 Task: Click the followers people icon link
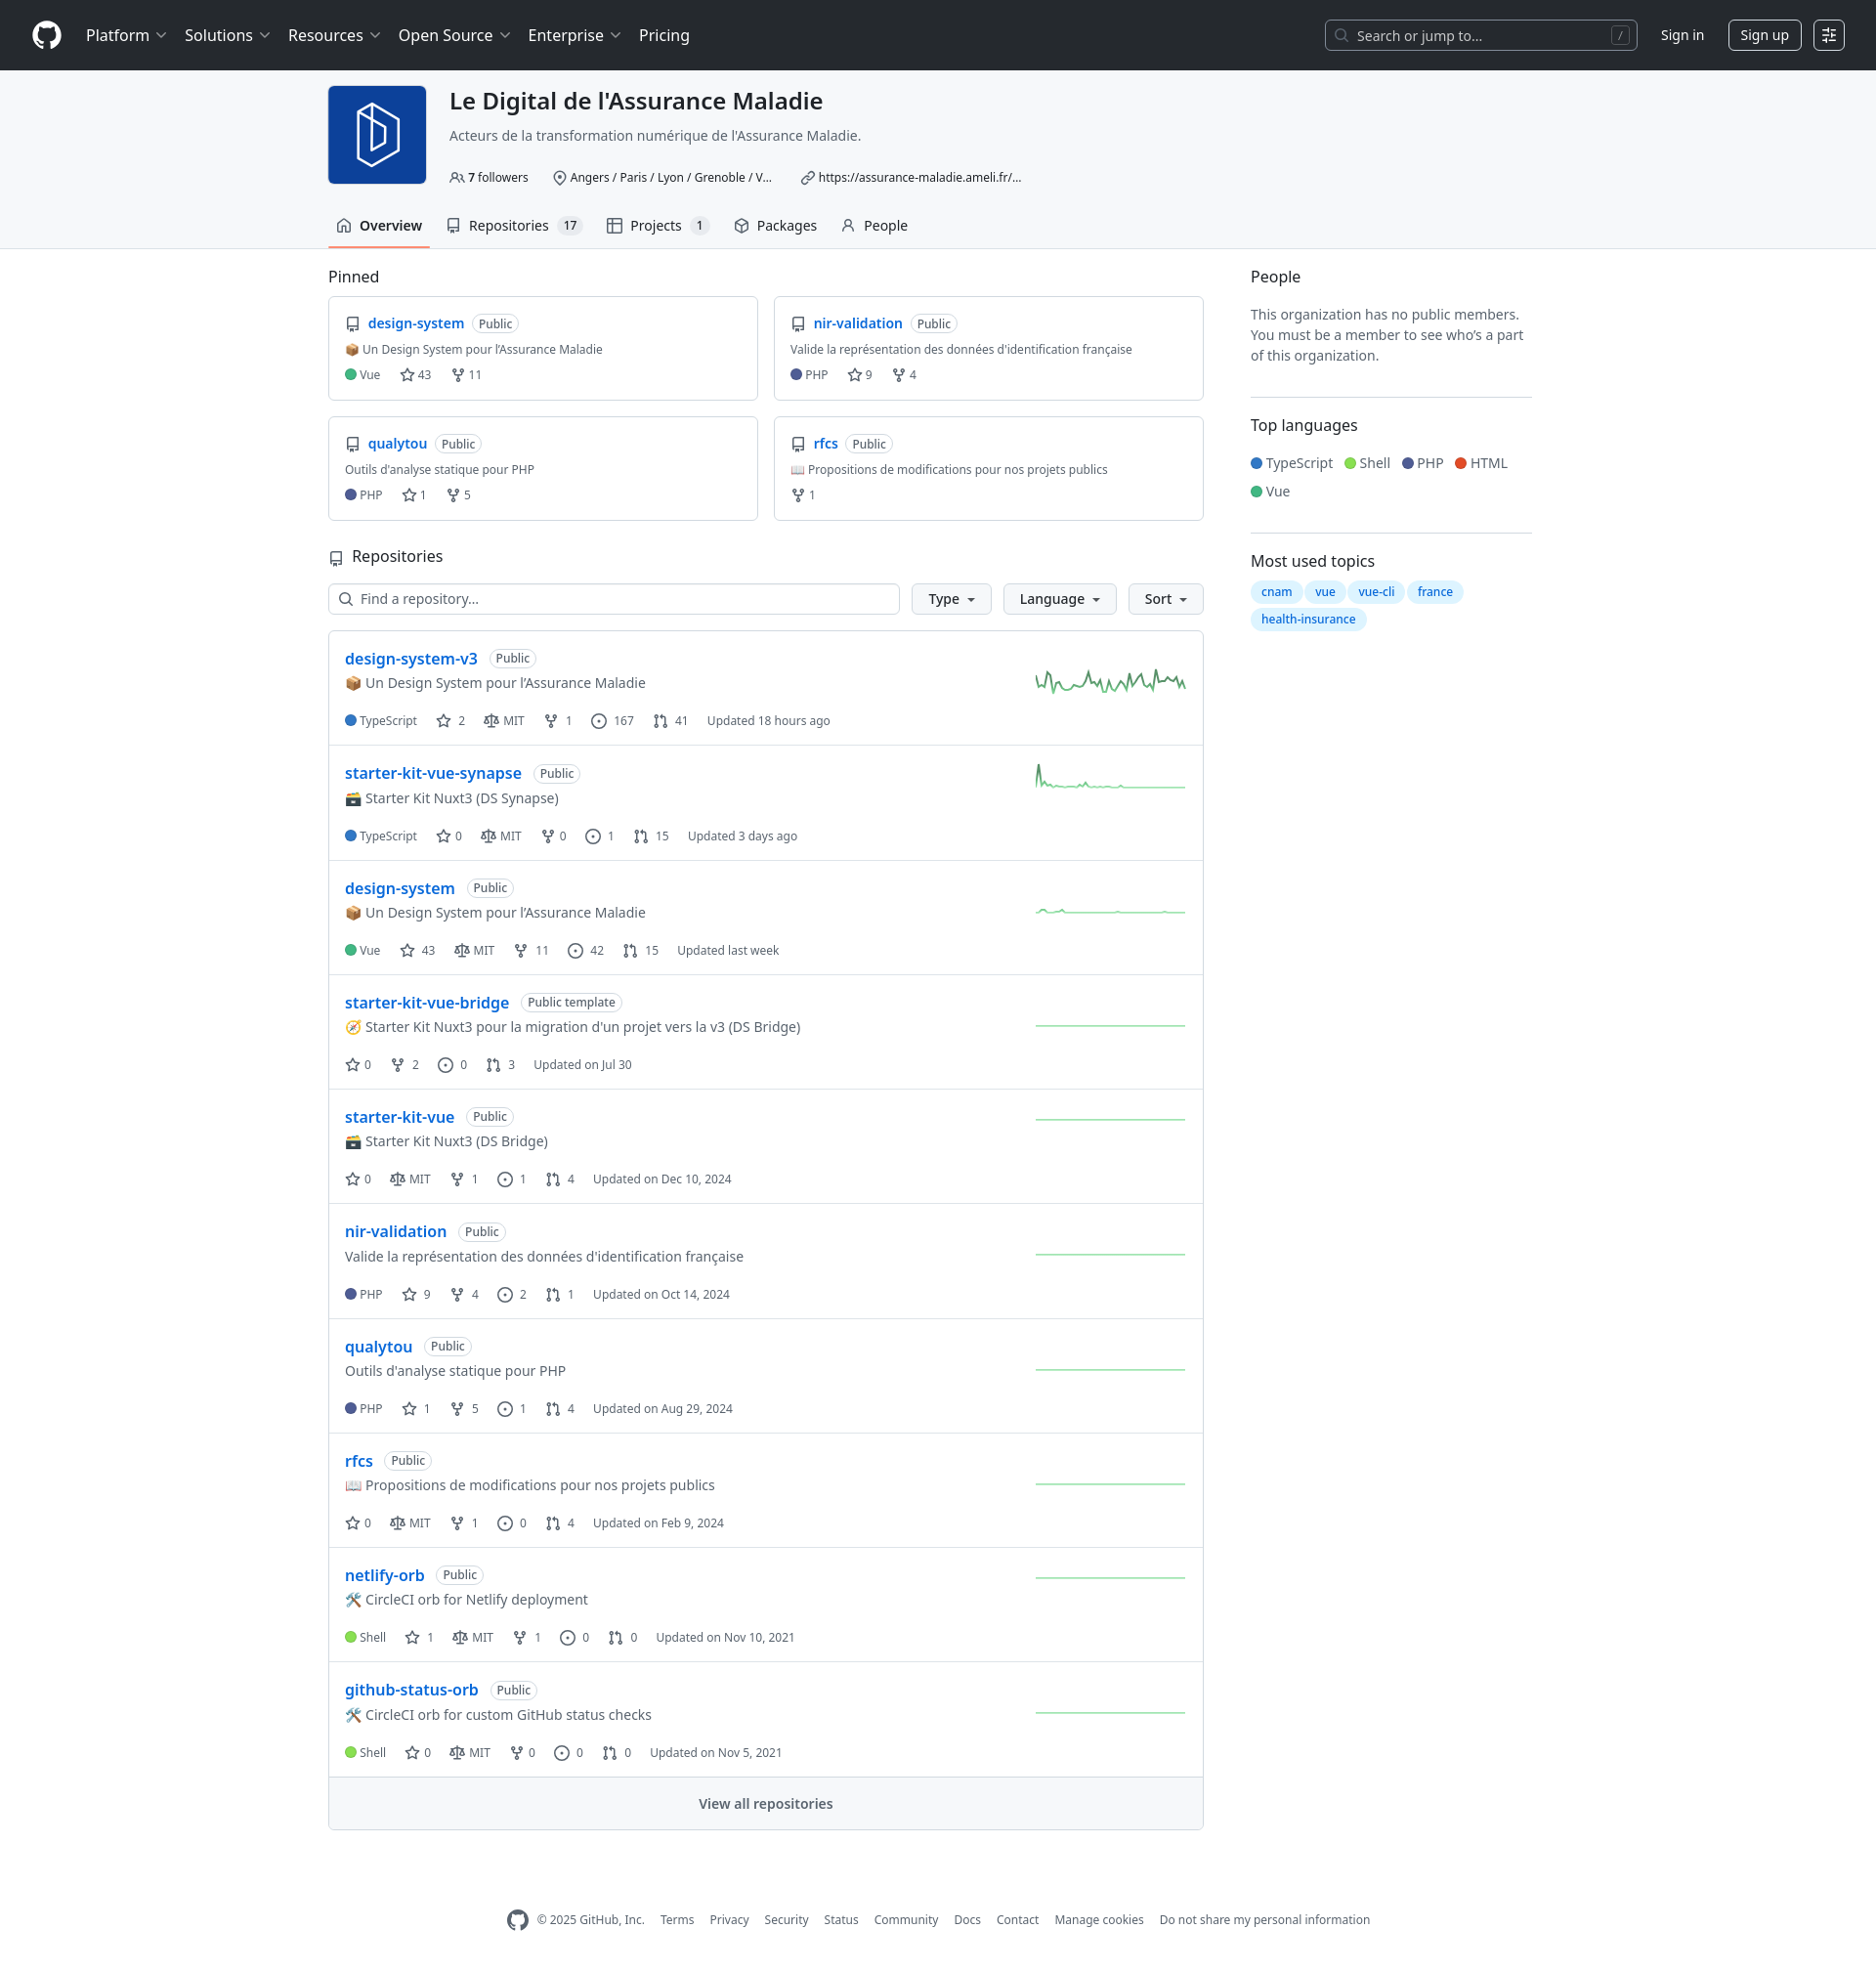click(489, 178)
